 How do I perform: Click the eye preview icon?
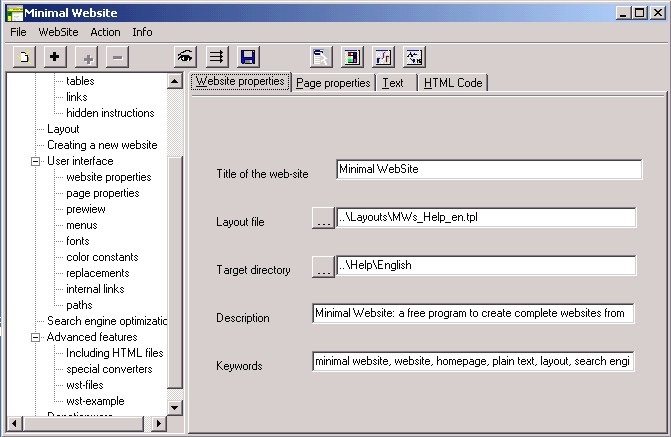(x=184, y=57)
